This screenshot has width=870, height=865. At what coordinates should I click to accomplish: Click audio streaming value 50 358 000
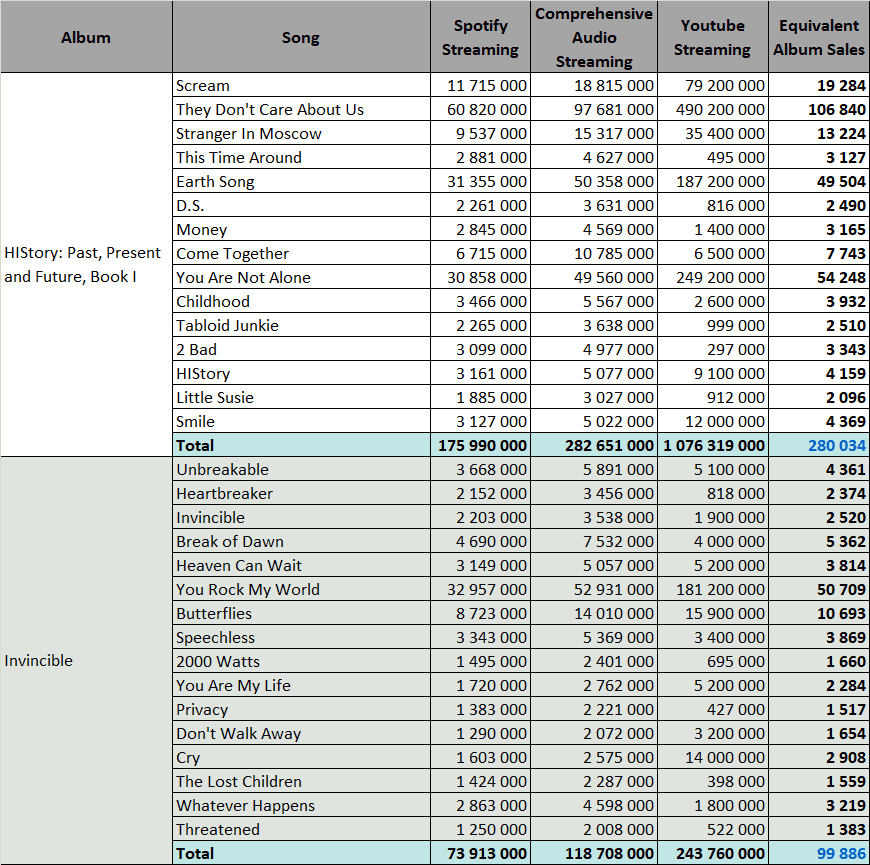pyautogui.click(x=594, y=181)
